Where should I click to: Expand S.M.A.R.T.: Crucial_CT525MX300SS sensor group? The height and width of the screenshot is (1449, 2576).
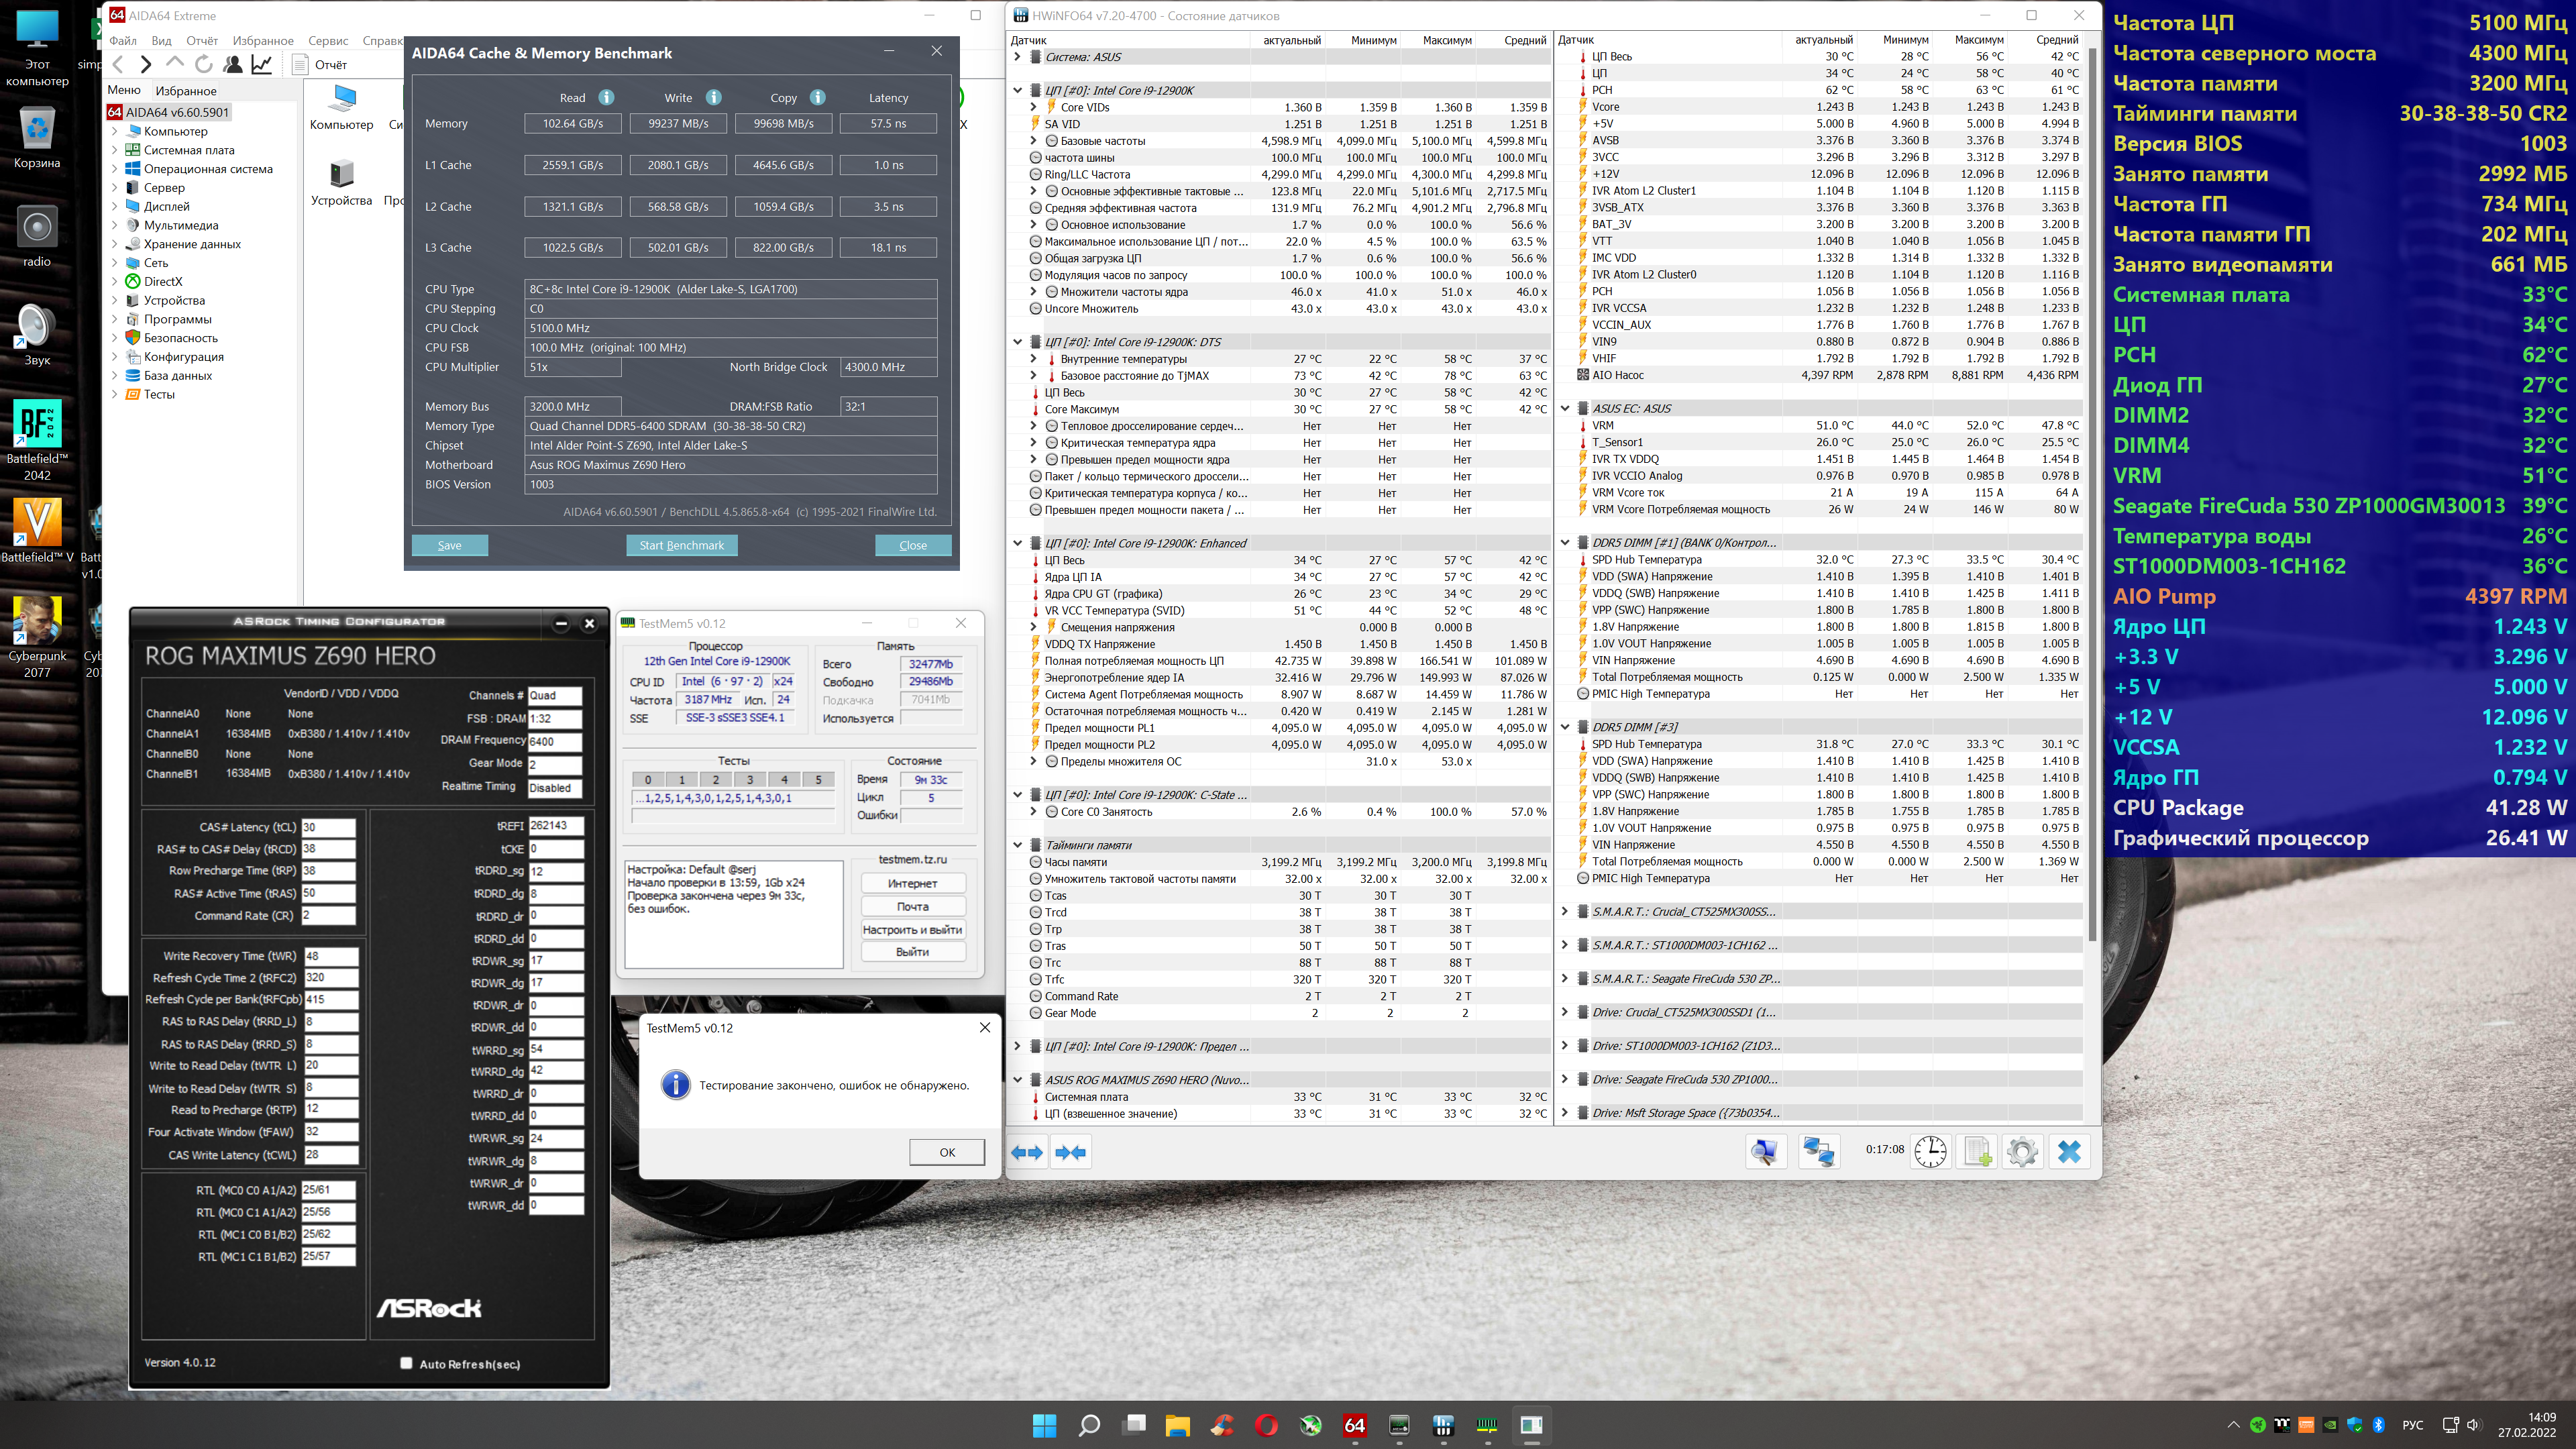click(1565, 911)
